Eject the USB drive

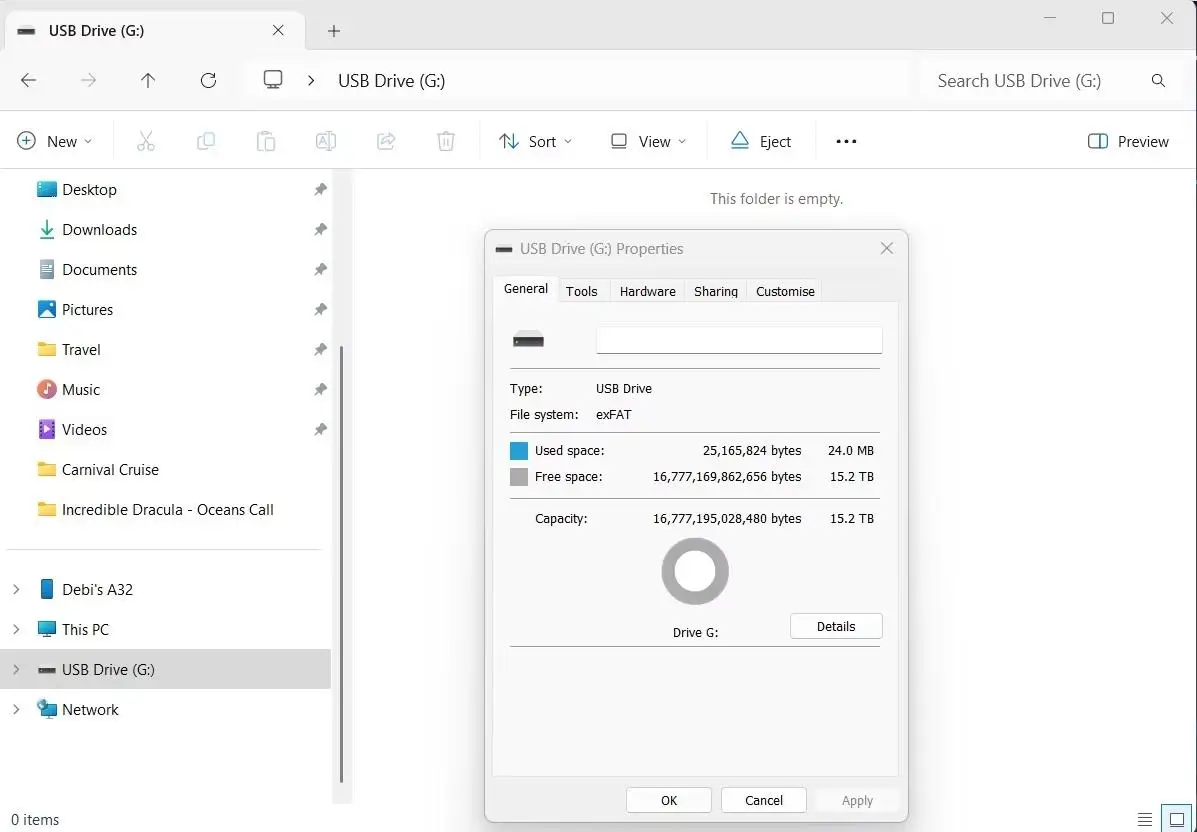point(760,141)
